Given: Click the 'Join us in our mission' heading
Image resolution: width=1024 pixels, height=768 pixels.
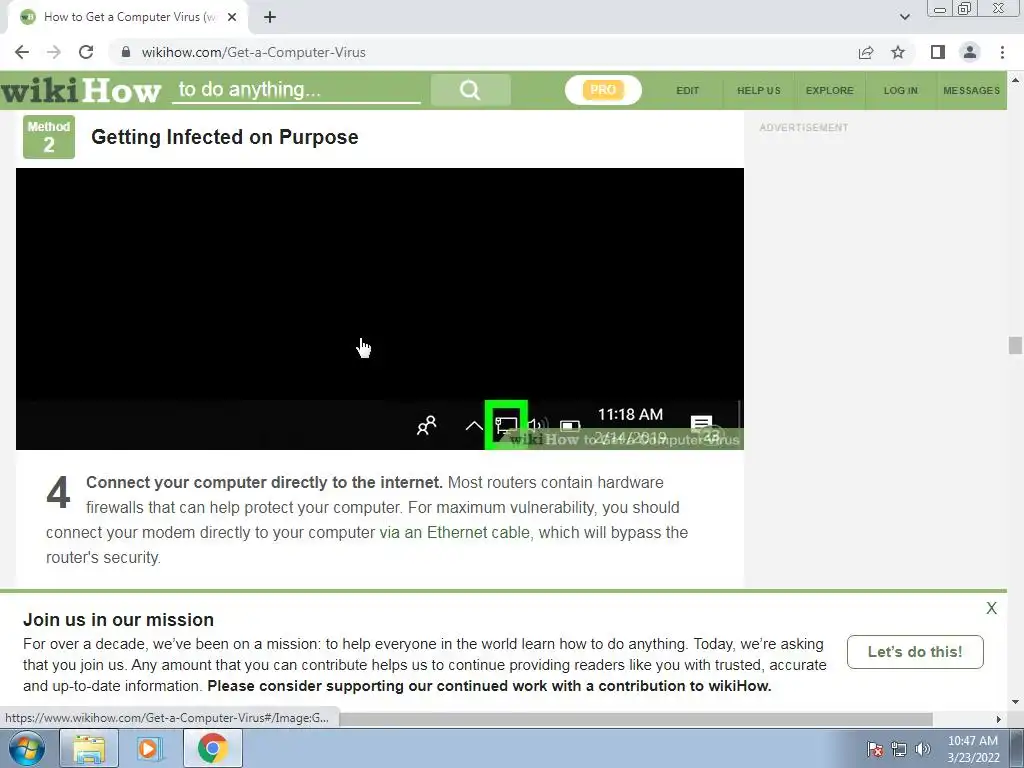Looking at the screenshot, I should (118, 620).
